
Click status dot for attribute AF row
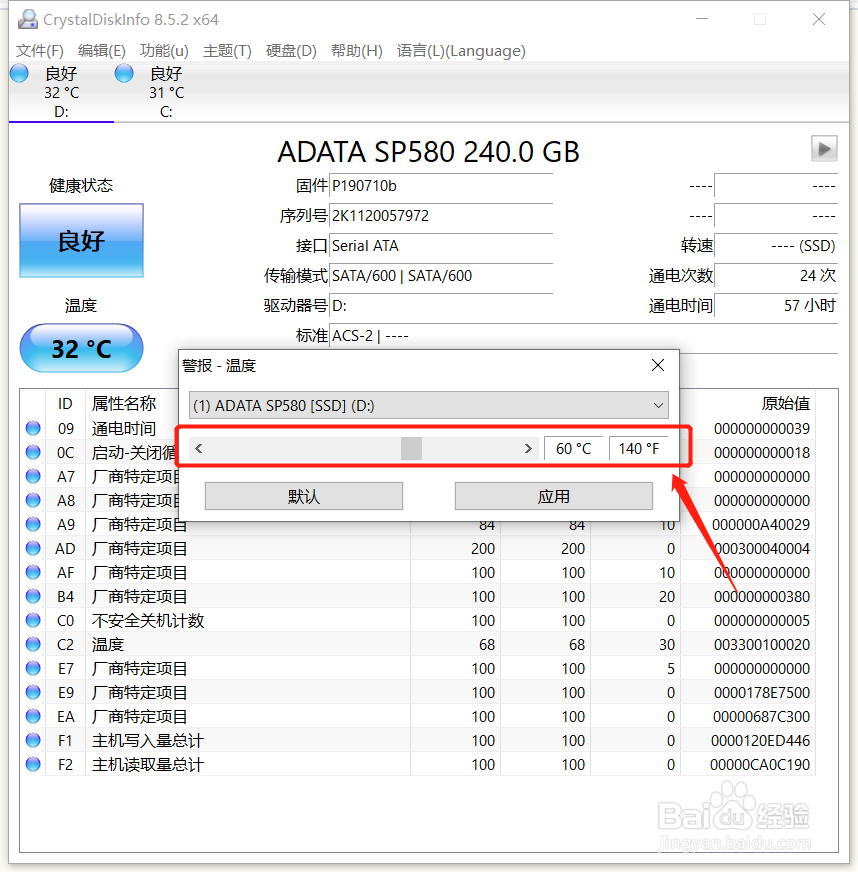tap(33, 572)
